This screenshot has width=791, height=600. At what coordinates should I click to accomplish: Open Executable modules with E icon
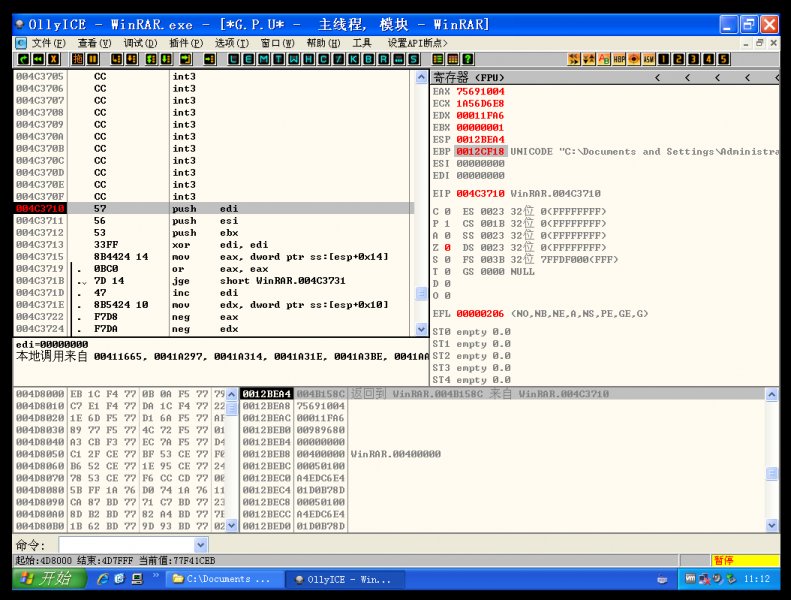pyautogui.click(x=249, y=59)
